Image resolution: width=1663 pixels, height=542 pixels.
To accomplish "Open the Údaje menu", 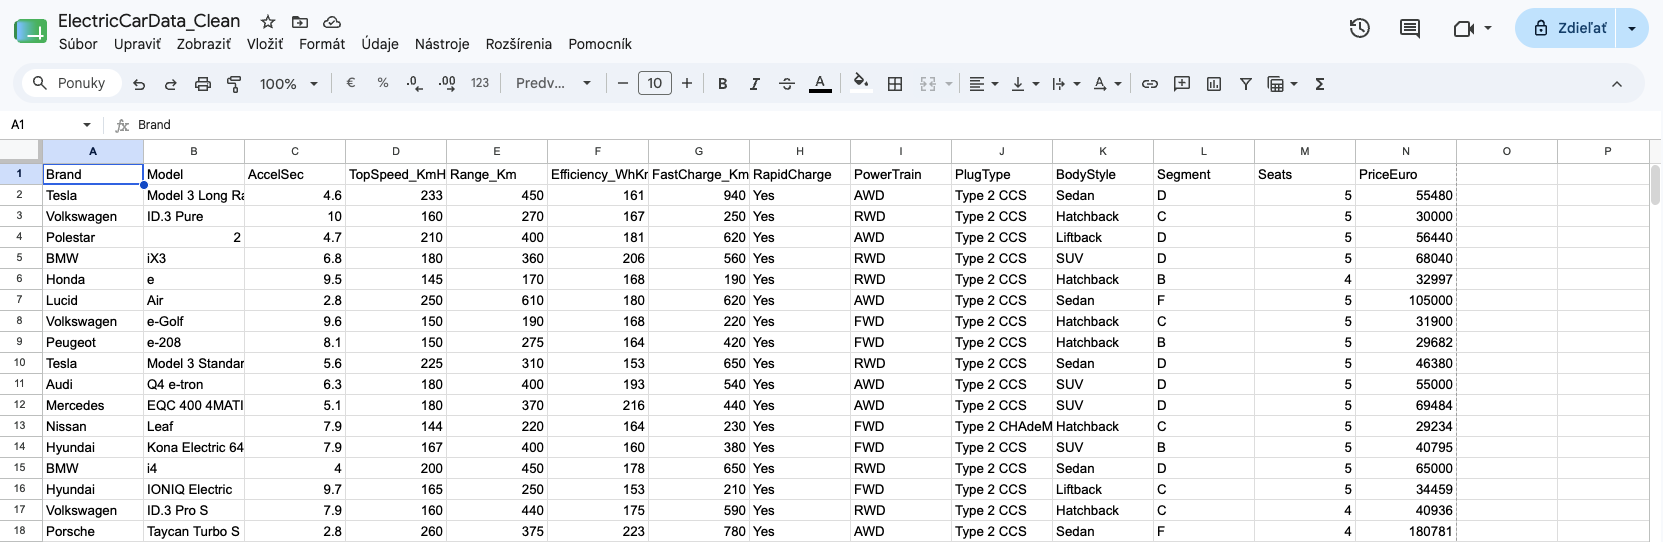I will click(x=380, y=44).
